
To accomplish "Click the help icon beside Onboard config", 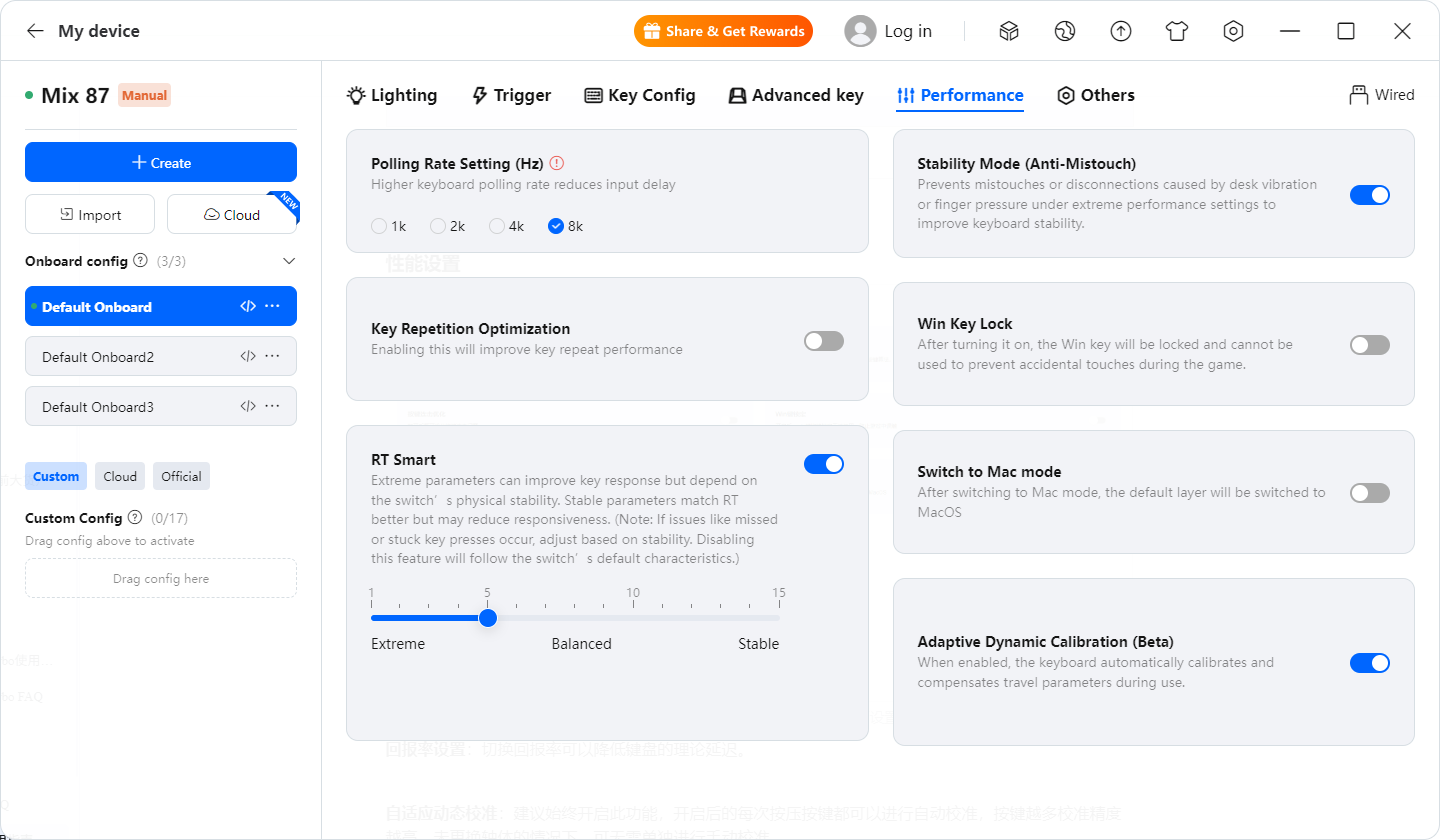I will [140, 261].
